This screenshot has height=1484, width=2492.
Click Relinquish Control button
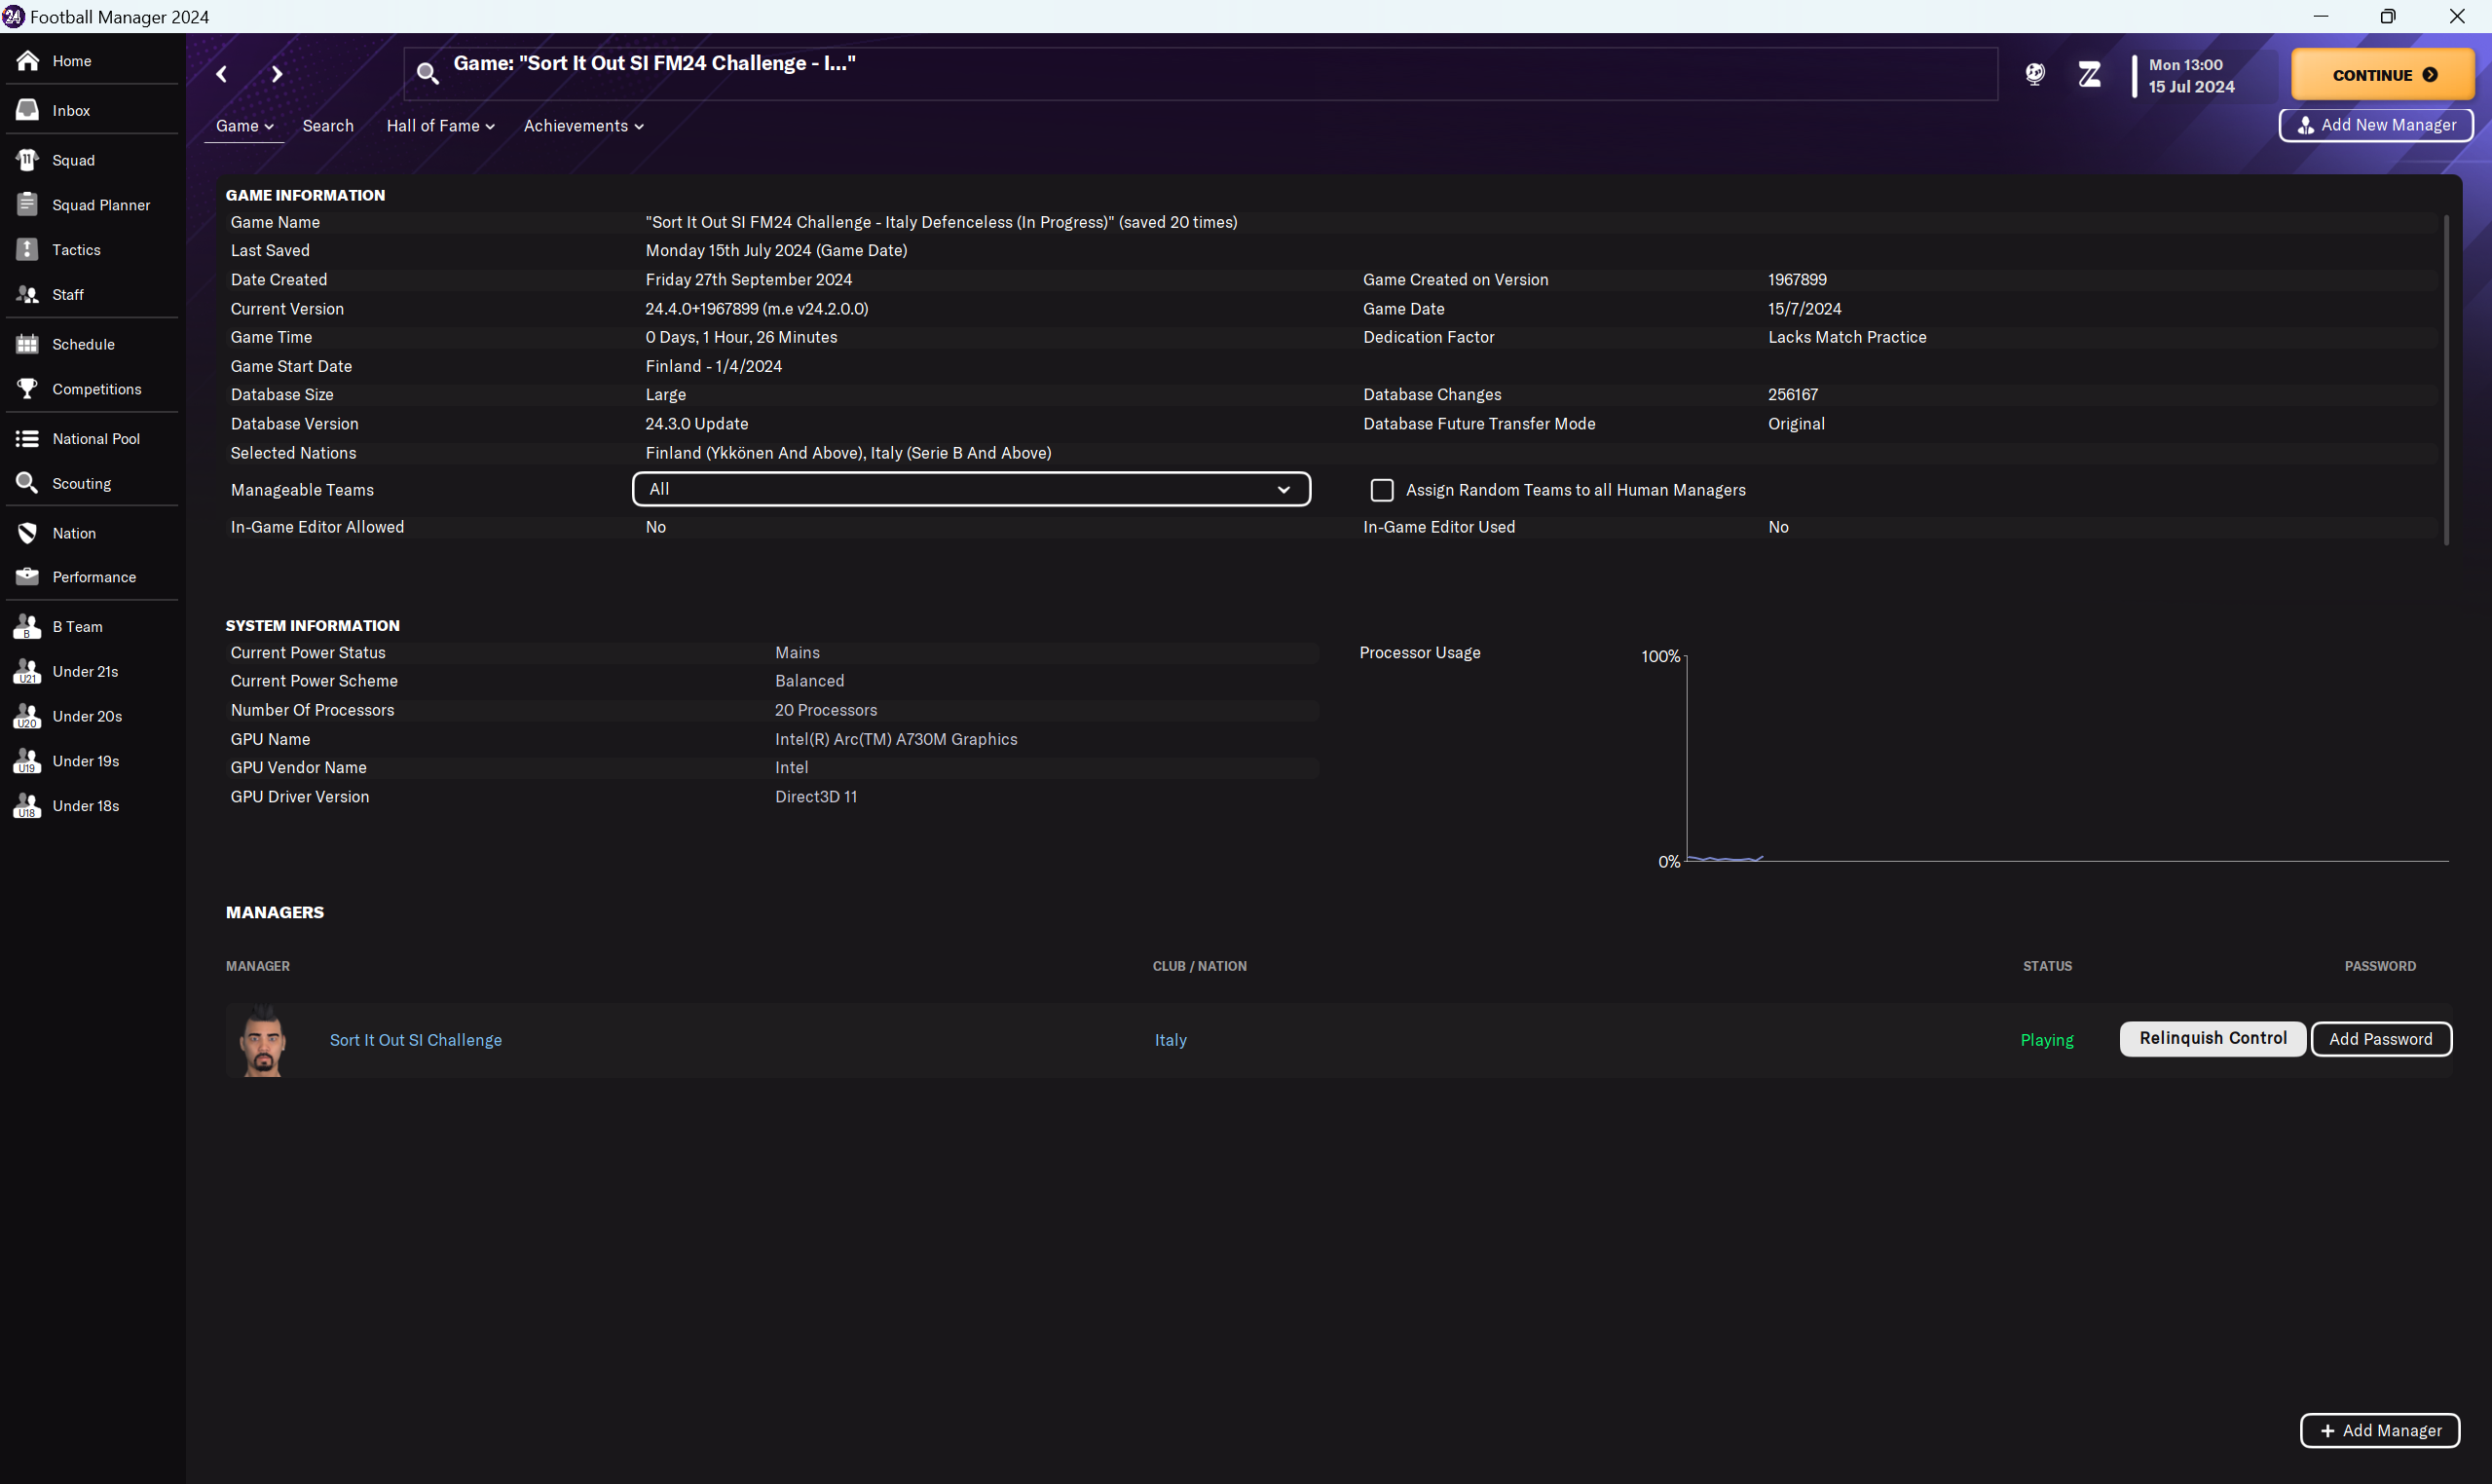coord(2213,1039)
